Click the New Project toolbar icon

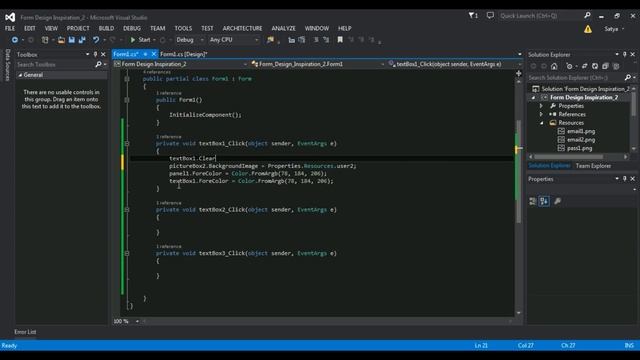pyautogui.click(x=45, y=40)
